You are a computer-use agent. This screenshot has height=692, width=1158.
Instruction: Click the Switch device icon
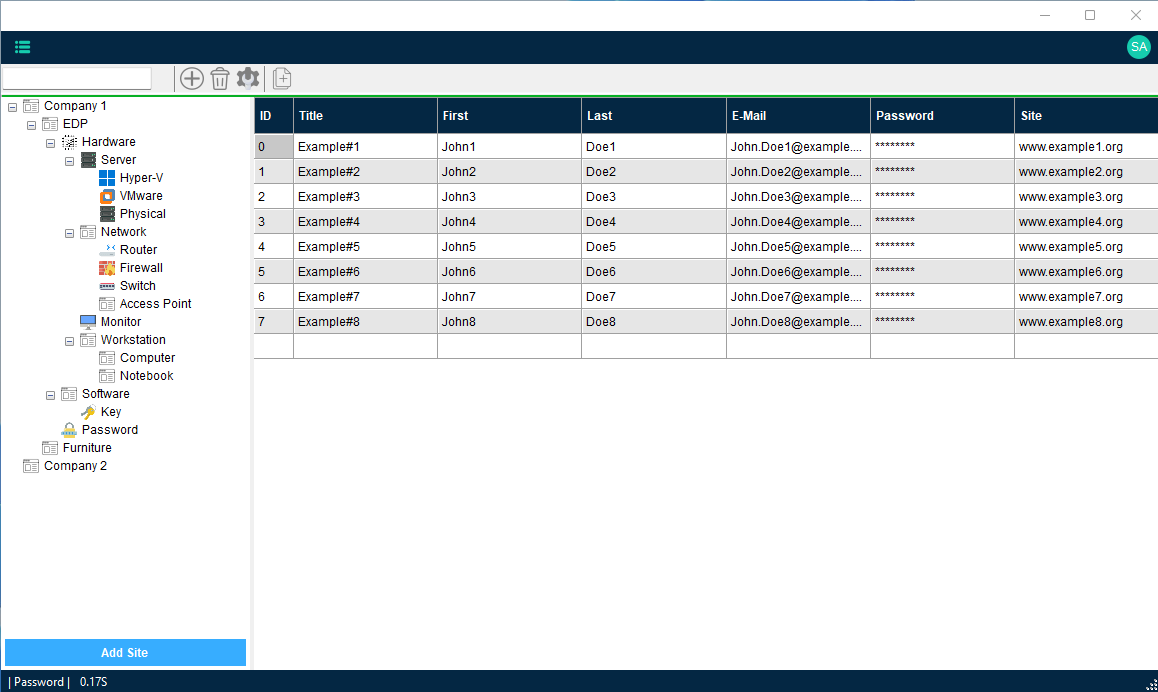tap(107, 286)
